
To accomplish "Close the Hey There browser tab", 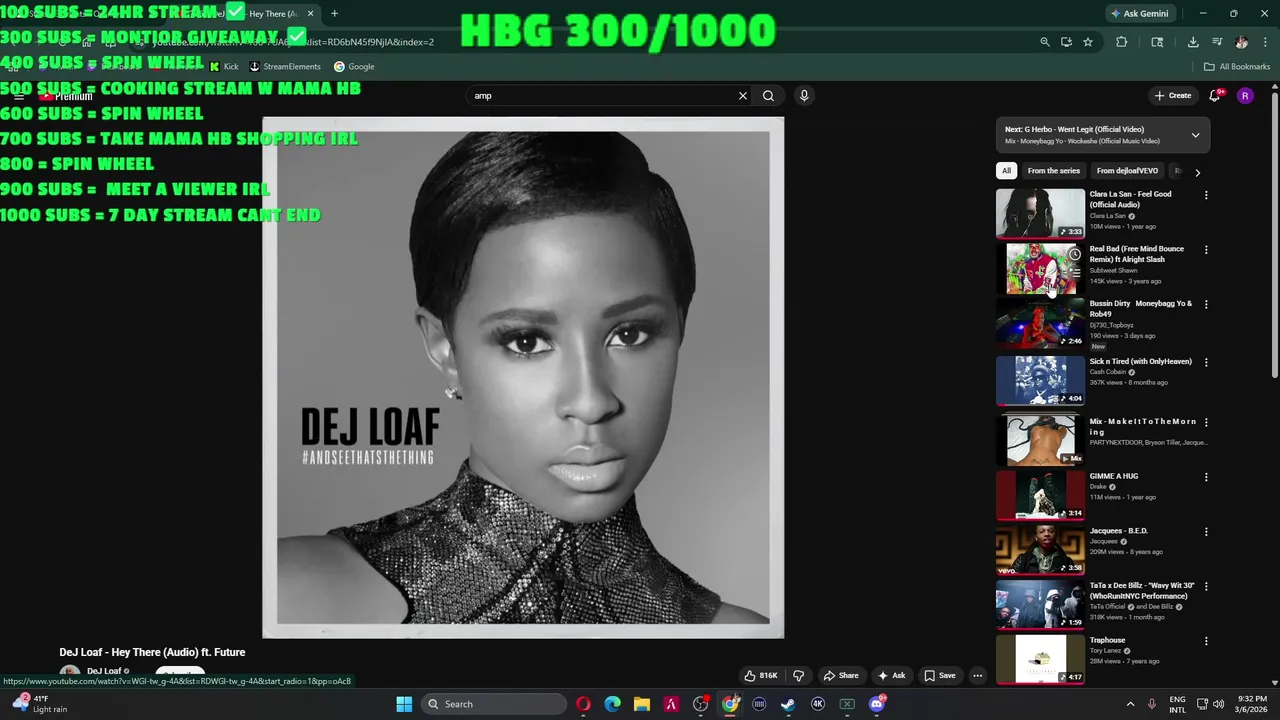I will click(x=310, y=13).
